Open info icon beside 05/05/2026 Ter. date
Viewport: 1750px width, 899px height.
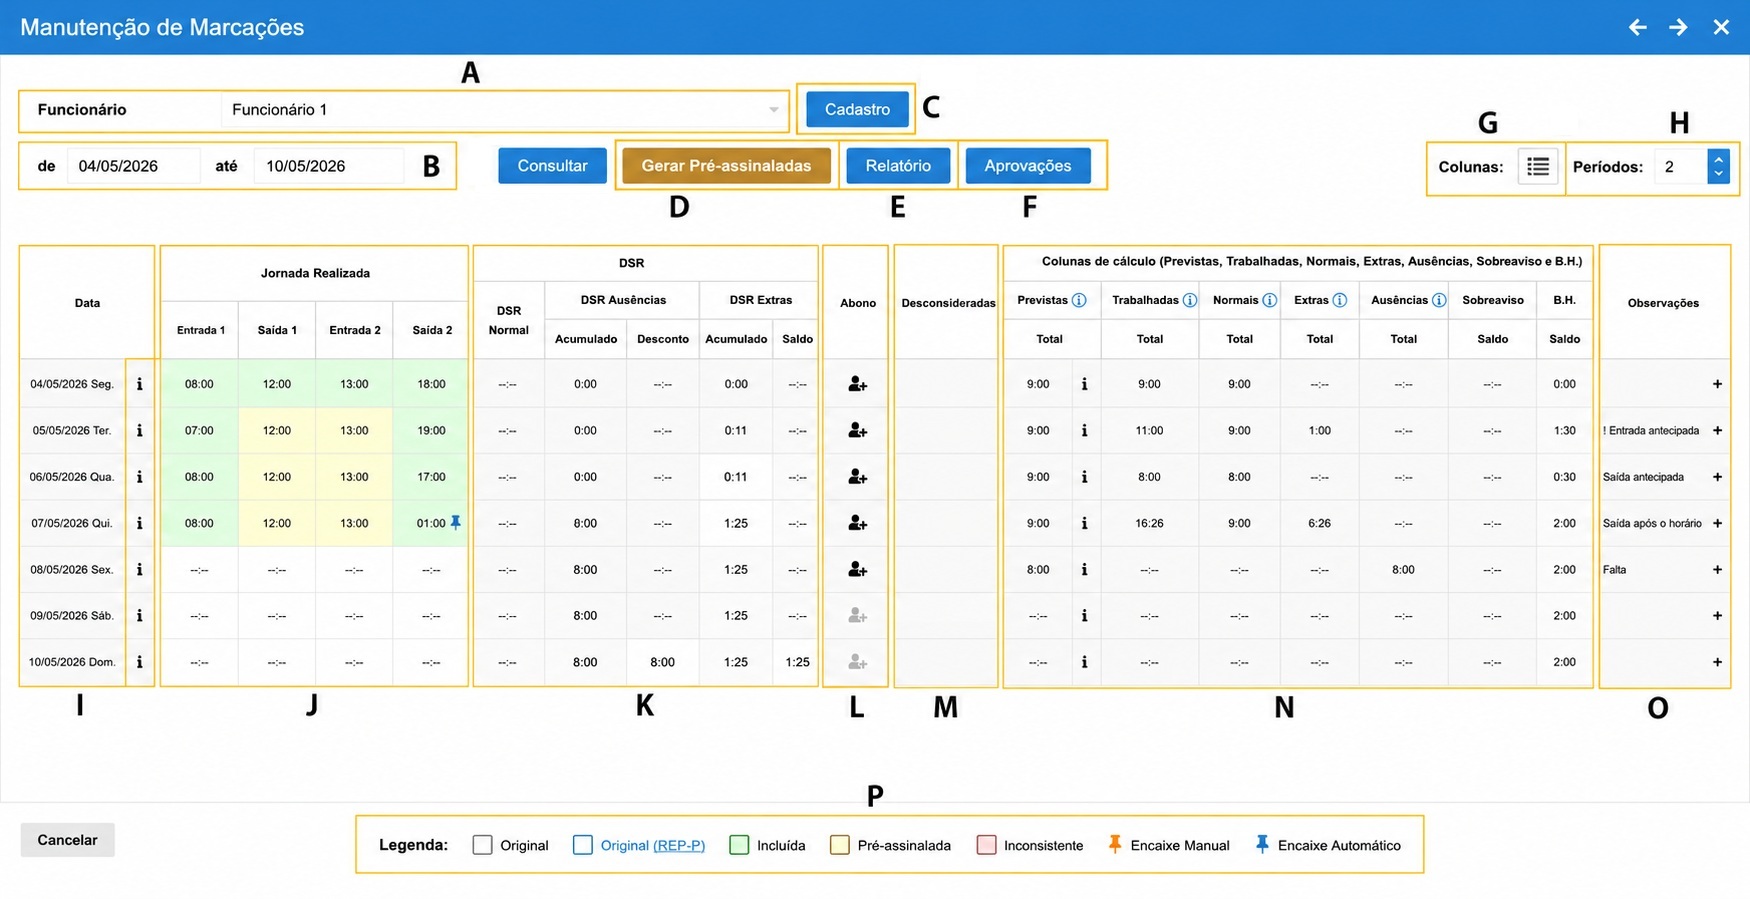tap(139, 430)
